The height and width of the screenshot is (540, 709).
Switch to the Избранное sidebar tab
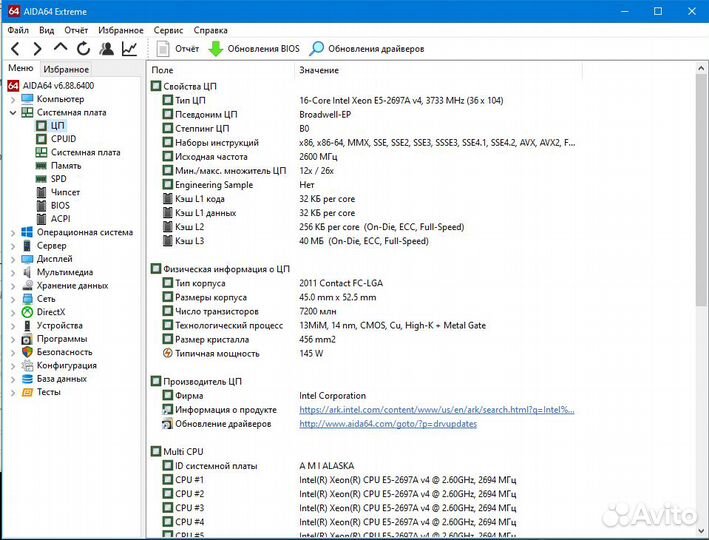pyautogui.click(x=66, y=69)
